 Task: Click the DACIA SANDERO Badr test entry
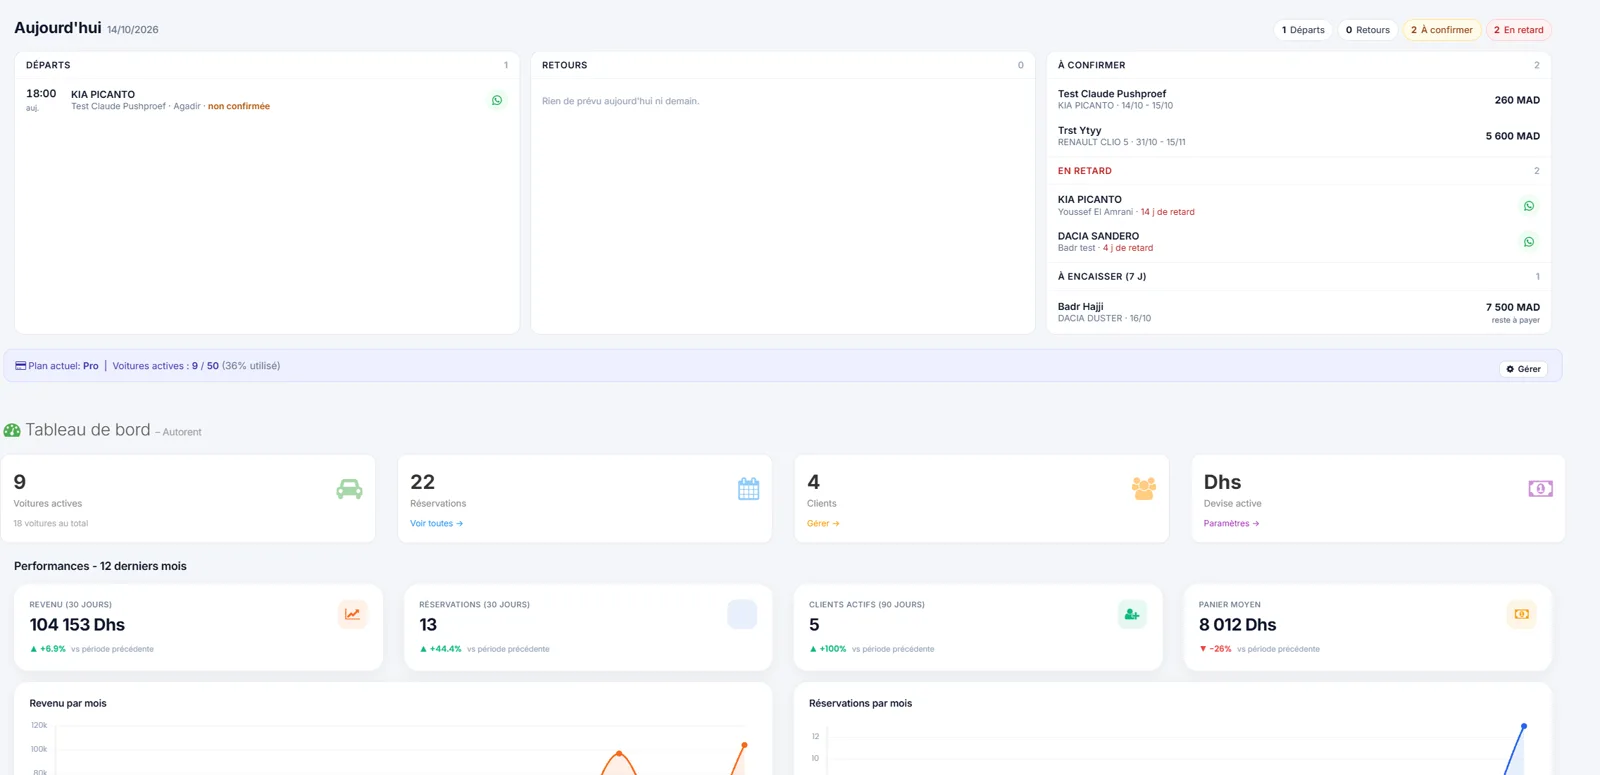1298,242
